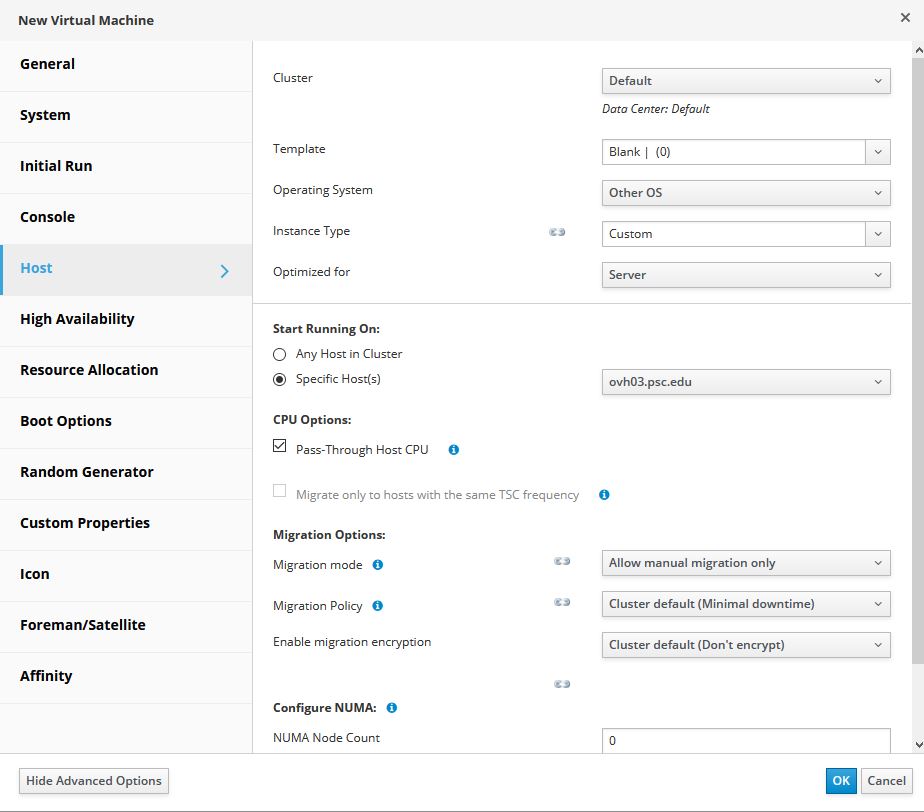Click the Hide Advanced Options button
Screen dimensions: 924x812
tap(94, 781)
